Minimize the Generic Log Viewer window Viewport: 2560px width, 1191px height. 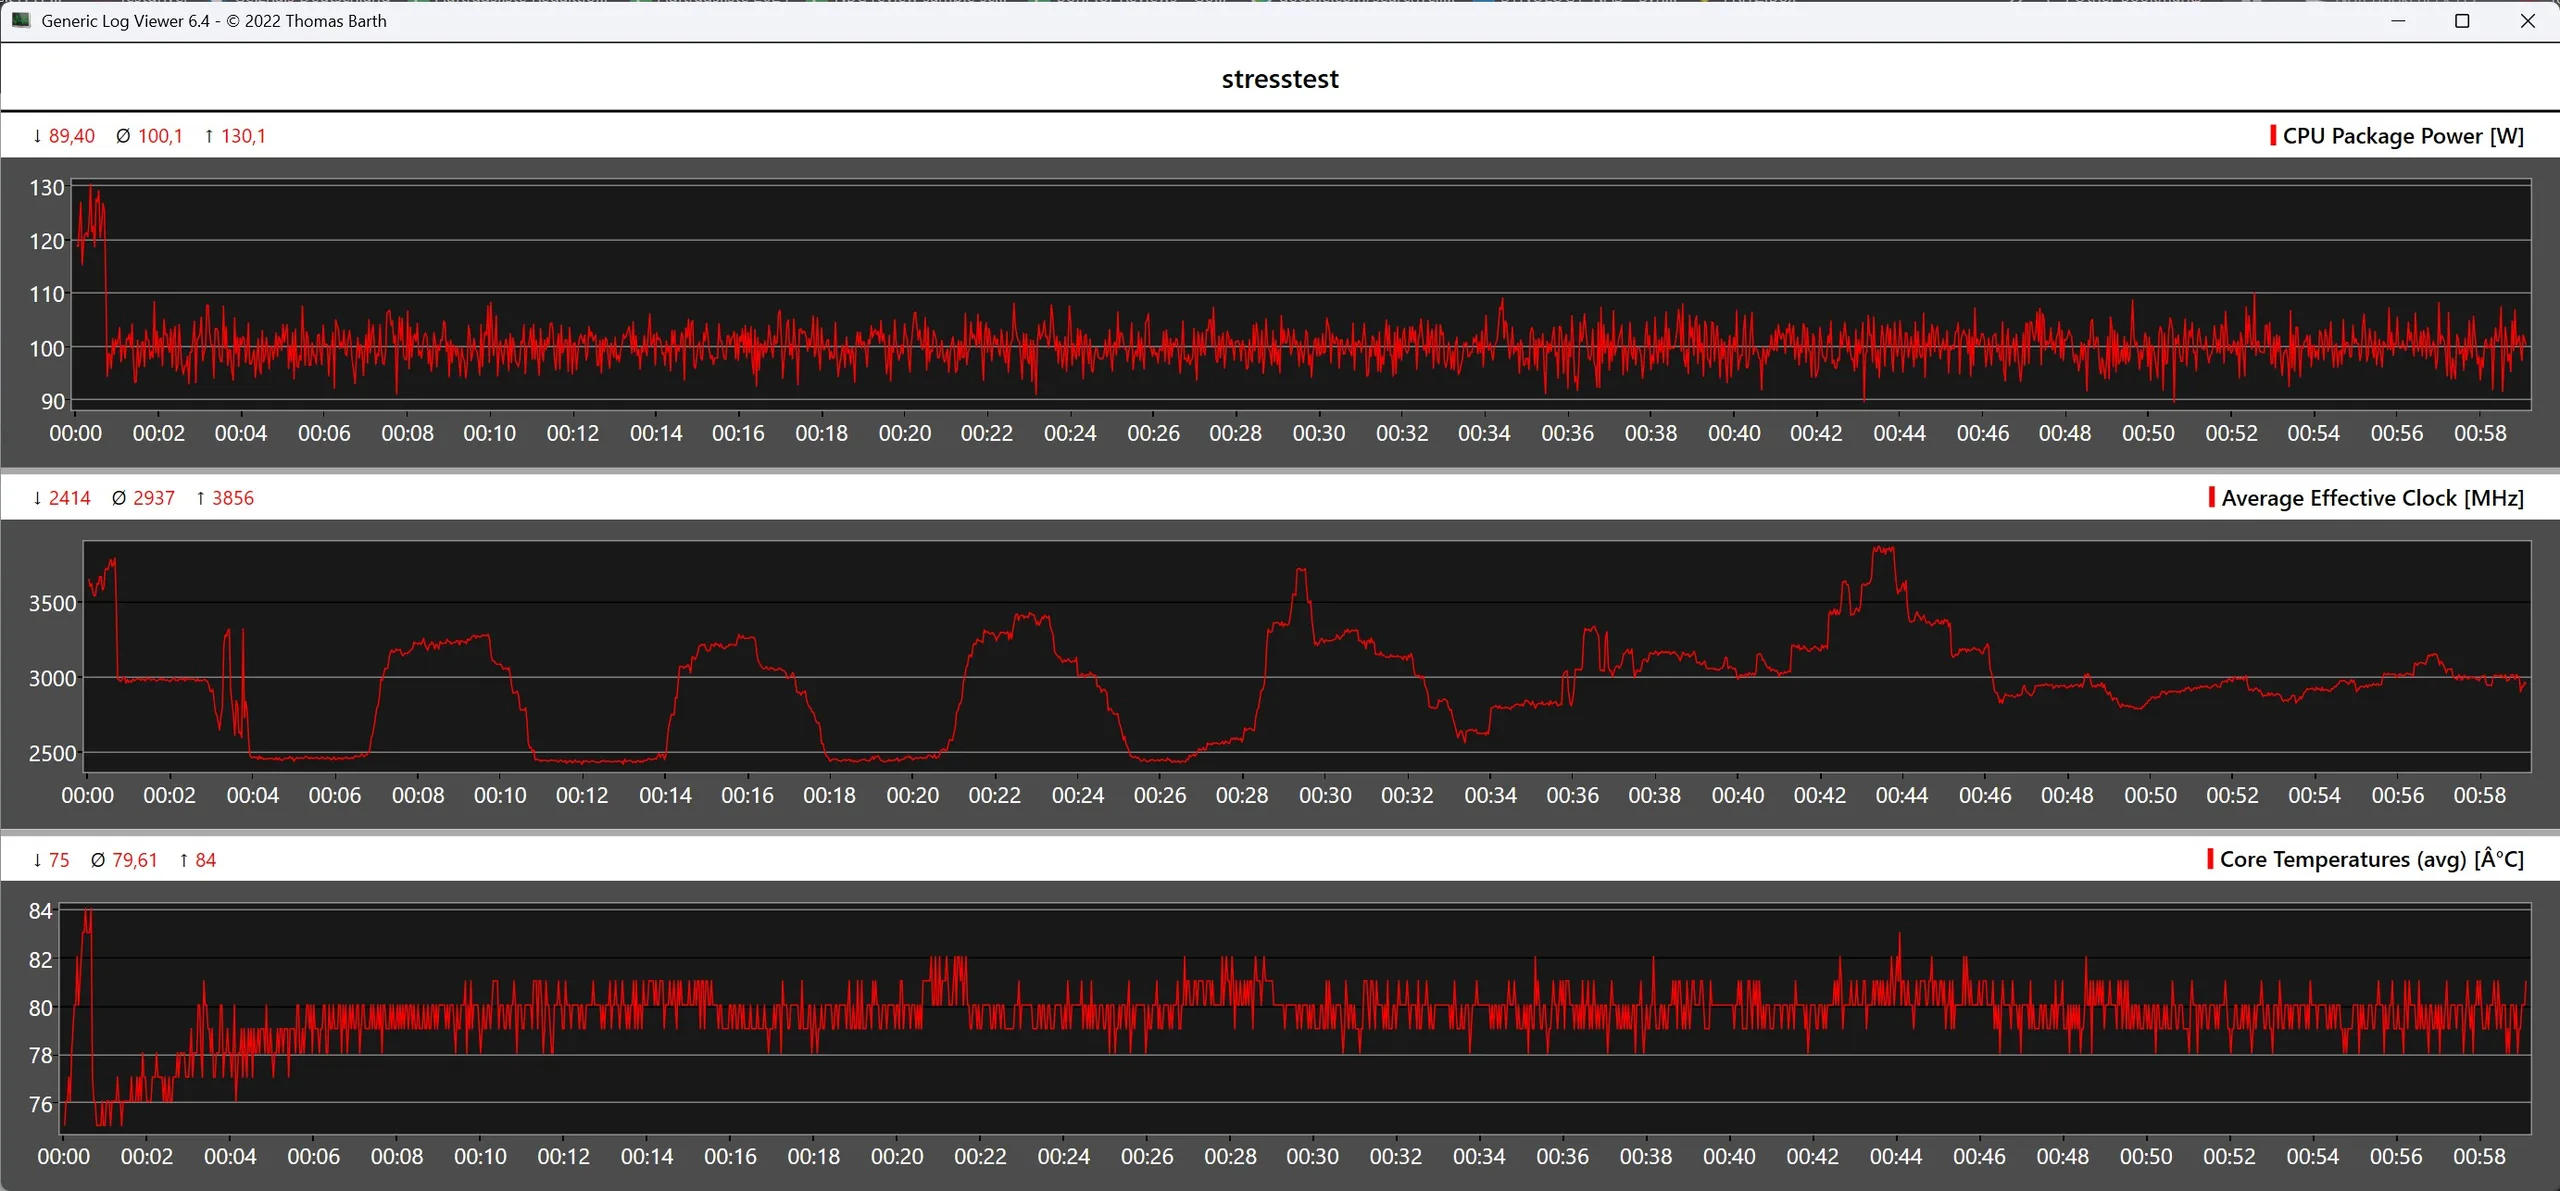2398,21
